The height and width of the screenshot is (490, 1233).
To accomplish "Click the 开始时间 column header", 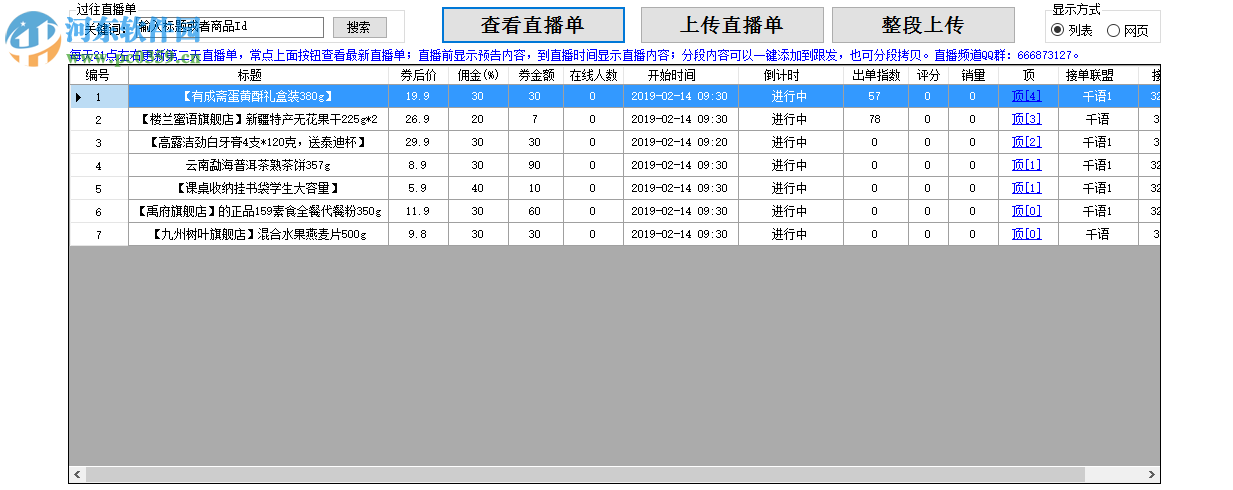I will tap(680, 75).
